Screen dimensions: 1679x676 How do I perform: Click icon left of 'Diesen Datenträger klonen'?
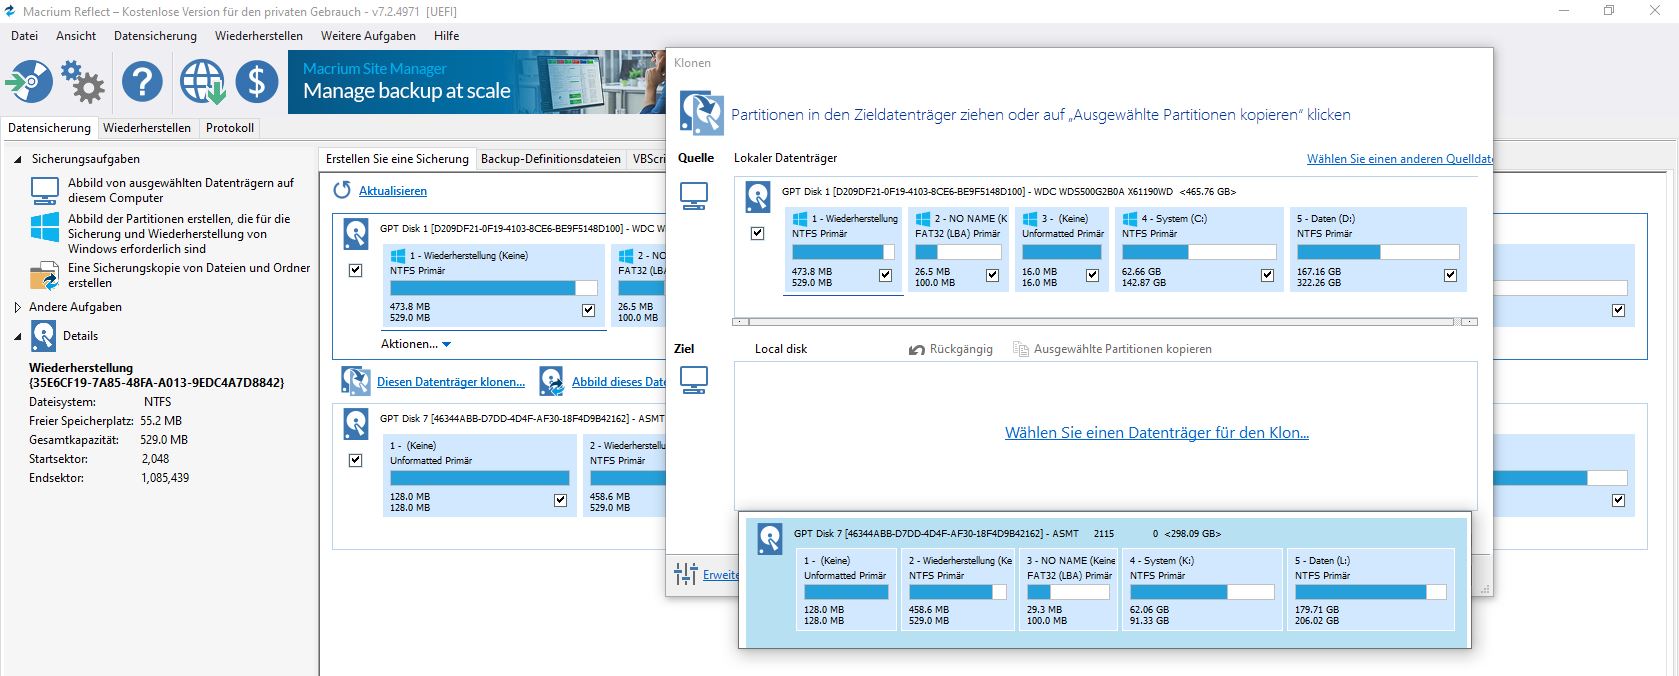tap(356, 381)
